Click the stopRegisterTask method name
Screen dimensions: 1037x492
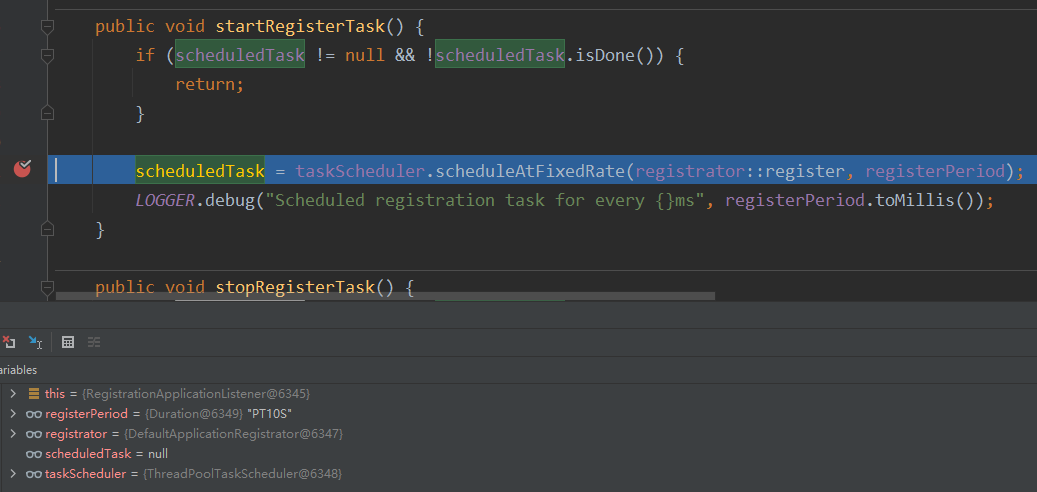[x=295, y=288]
